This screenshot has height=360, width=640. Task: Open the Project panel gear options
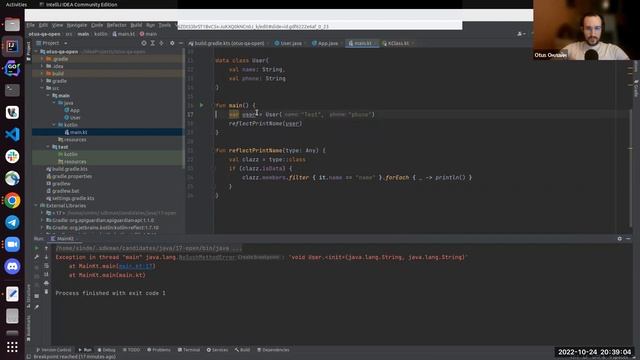click(172, 43)
